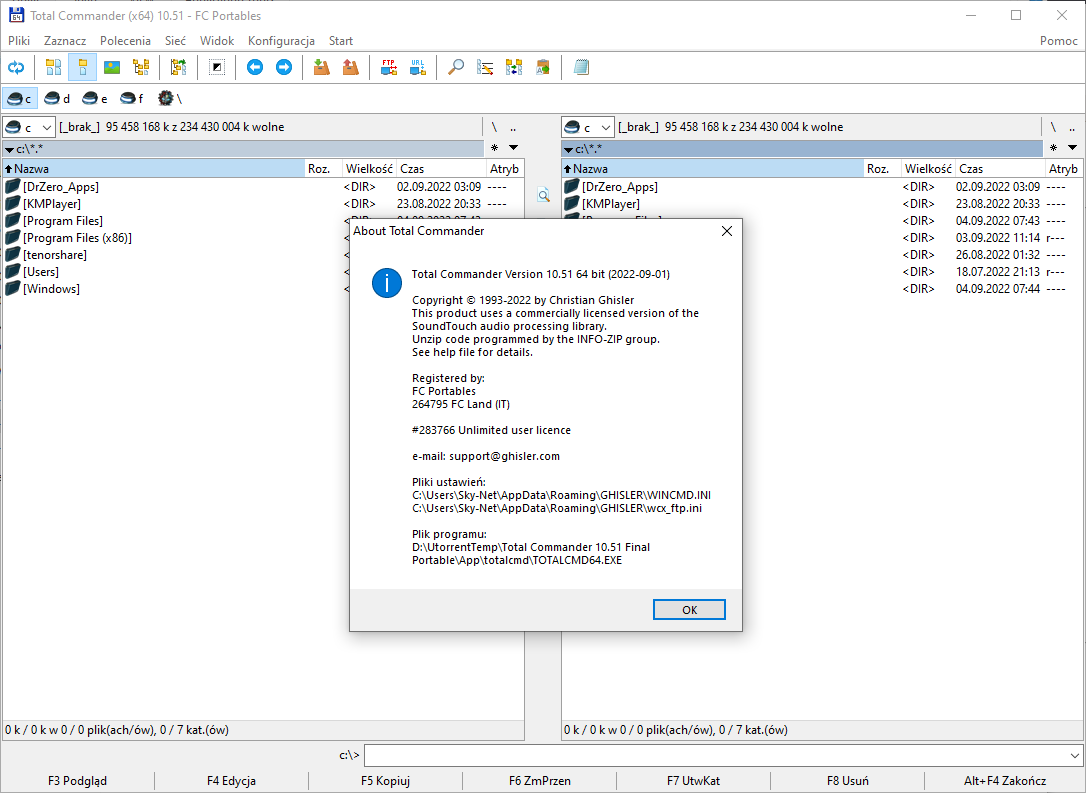Viewport: 1086px width, 793px height.
Task: Expand the command line history dropdown
Action: click(1074, 756)
